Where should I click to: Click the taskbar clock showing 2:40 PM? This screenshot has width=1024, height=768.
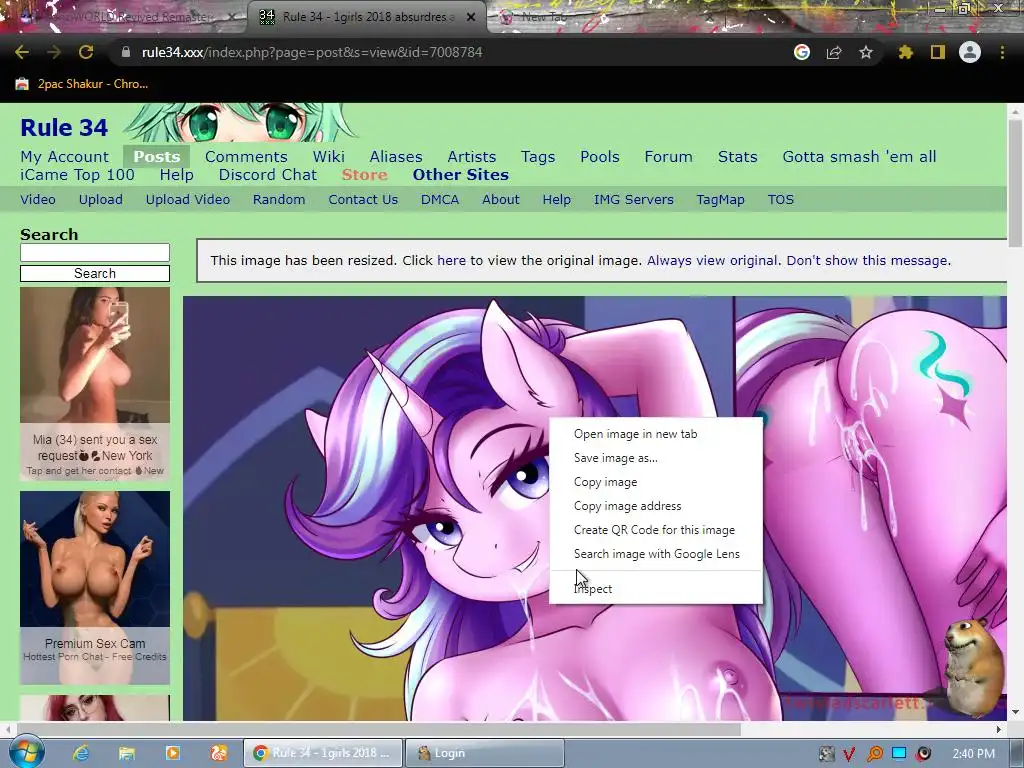[x=973, y=754]
